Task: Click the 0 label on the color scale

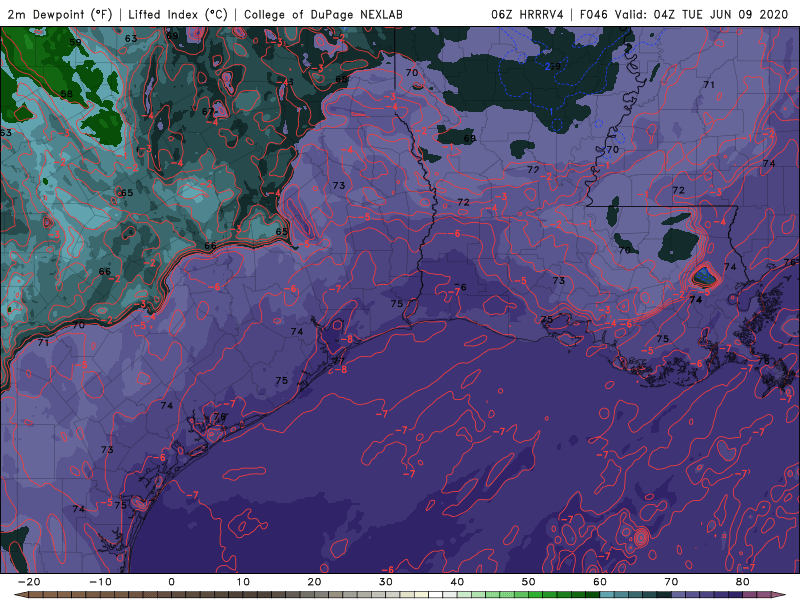Action: coord(171,582)
